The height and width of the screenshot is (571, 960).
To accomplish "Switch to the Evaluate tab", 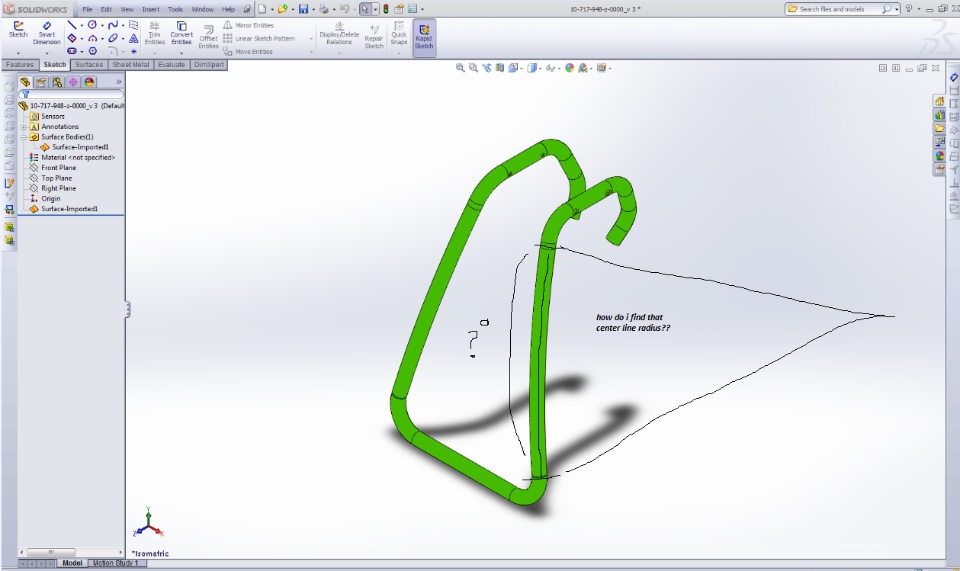I will coord(171,64).
